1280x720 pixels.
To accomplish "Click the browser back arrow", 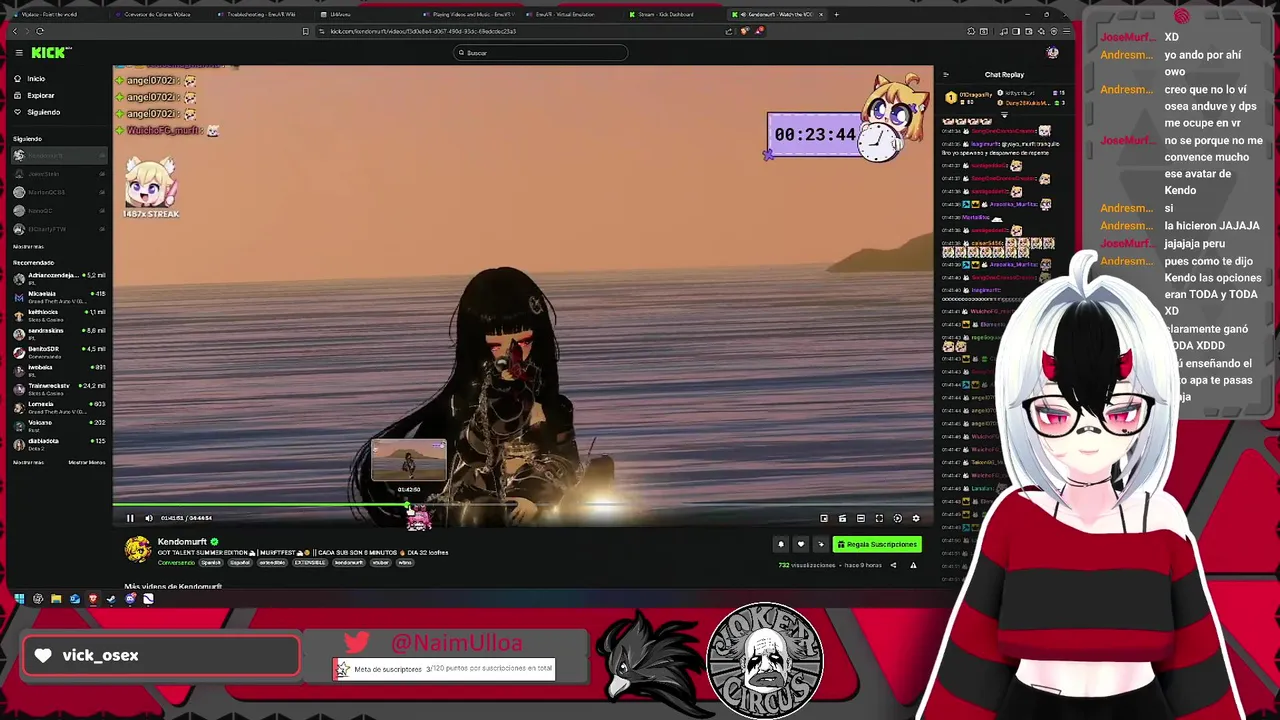I will 15,31.
